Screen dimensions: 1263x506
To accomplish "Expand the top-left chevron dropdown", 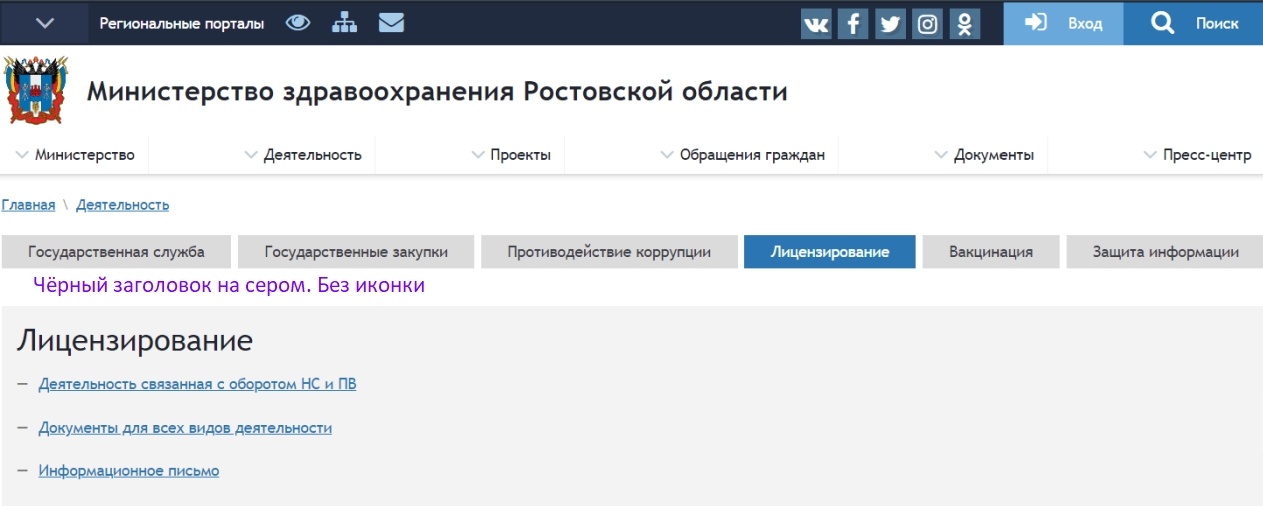I will point(45,23).
